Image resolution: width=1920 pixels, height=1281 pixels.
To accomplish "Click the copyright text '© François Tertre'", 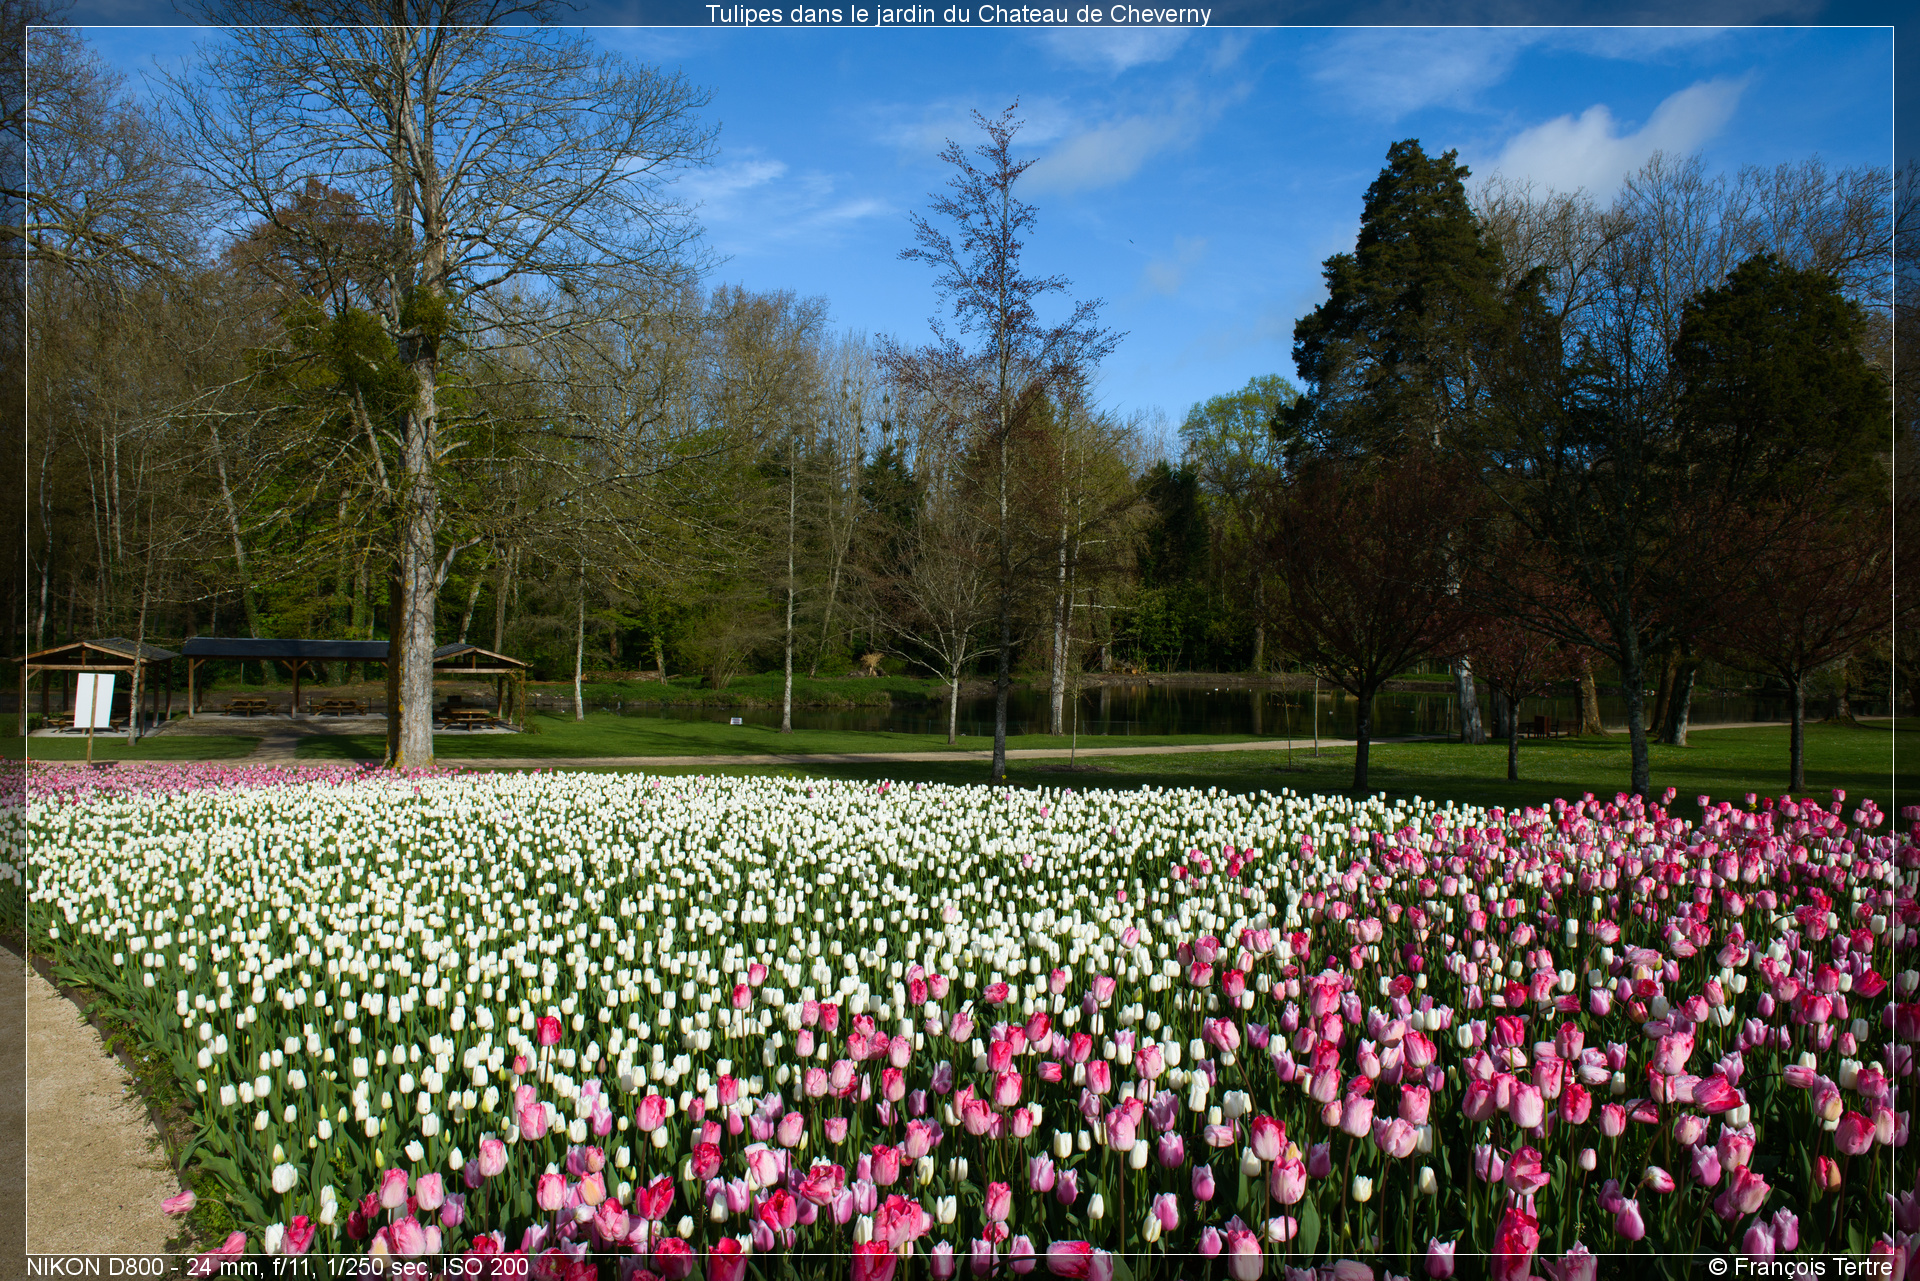I will (x=1800, y=1267).
